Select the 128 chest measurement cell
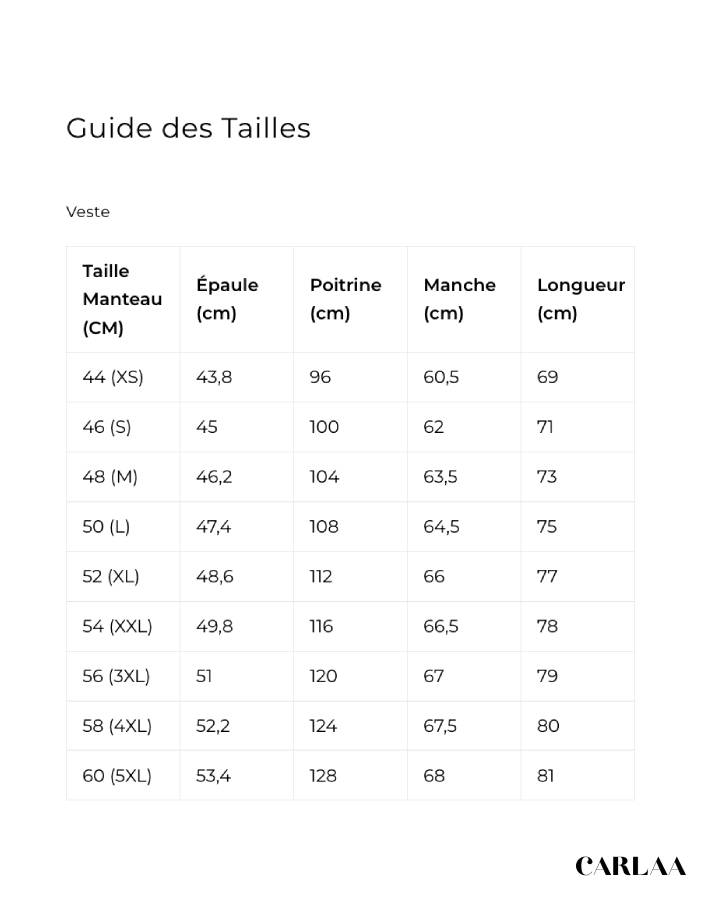Screen dimensions: 720x900 tap(323, 776)
